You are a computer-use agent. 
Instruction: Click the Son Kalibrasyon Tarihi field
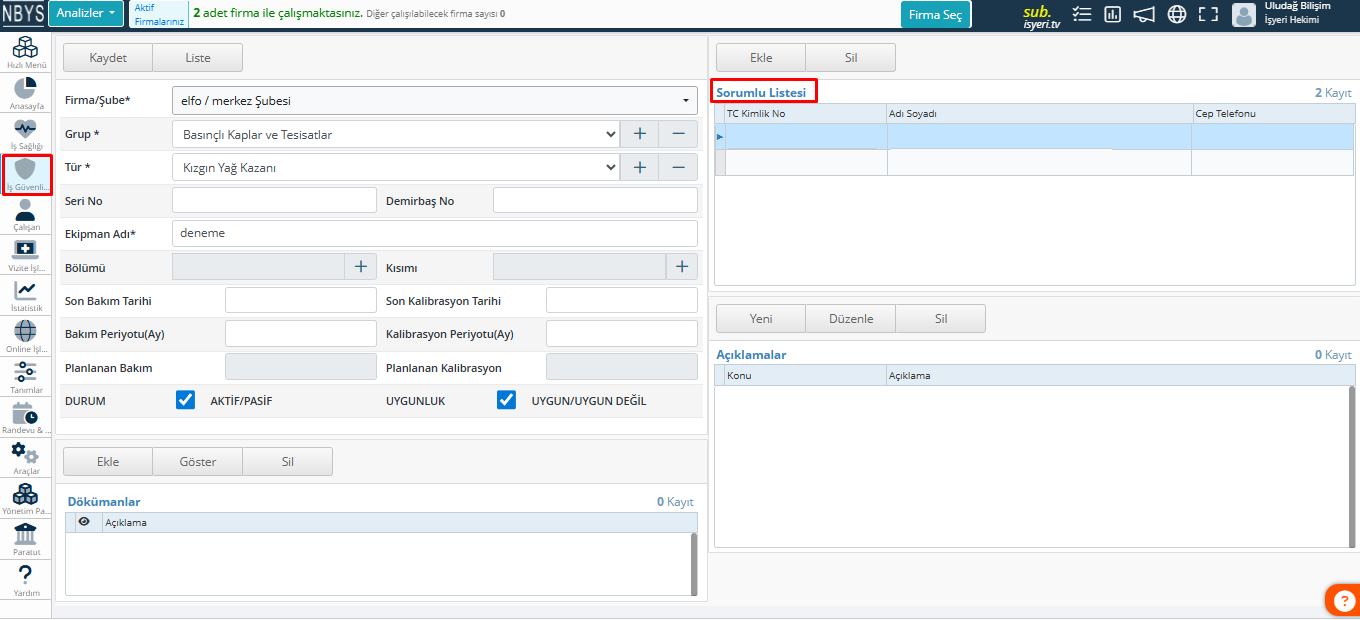coord(622,301)
